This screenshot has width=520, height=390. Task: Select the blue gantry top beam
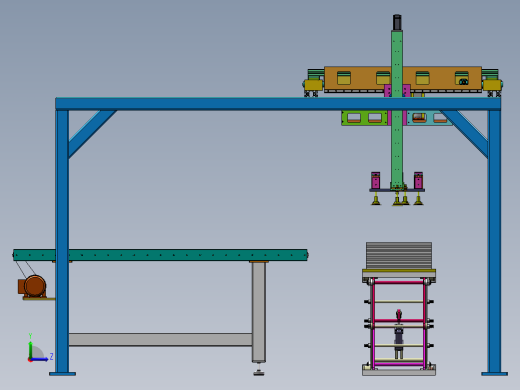[x=278, y=104]
